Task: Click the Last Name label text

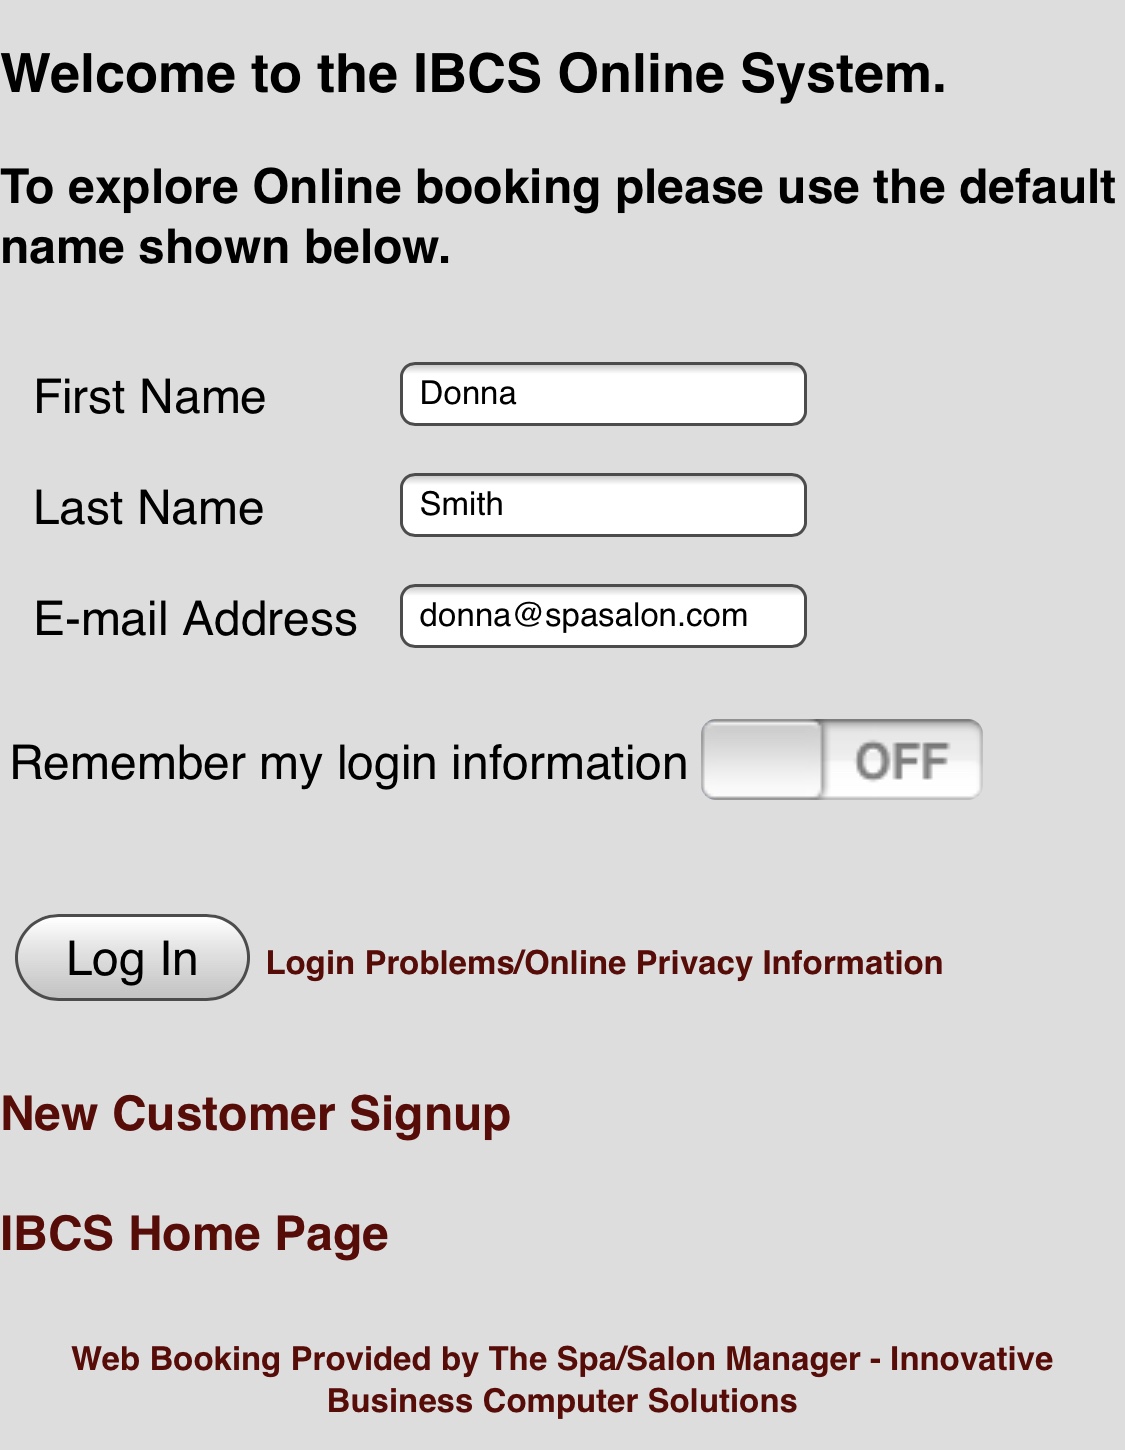Action: 149,508
